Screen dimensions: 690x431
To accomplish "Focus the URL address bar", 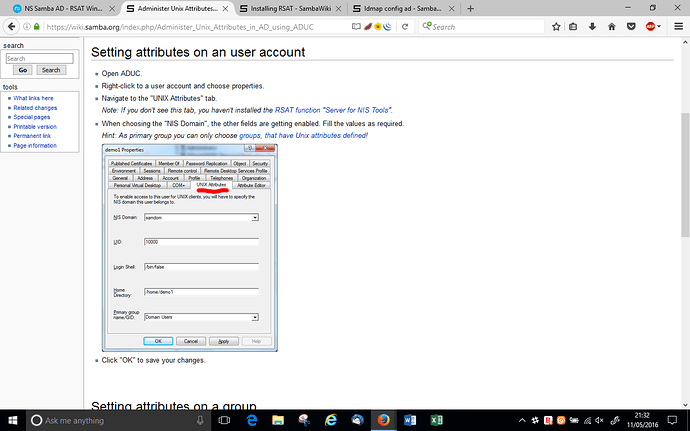I will tap(198, 27).
